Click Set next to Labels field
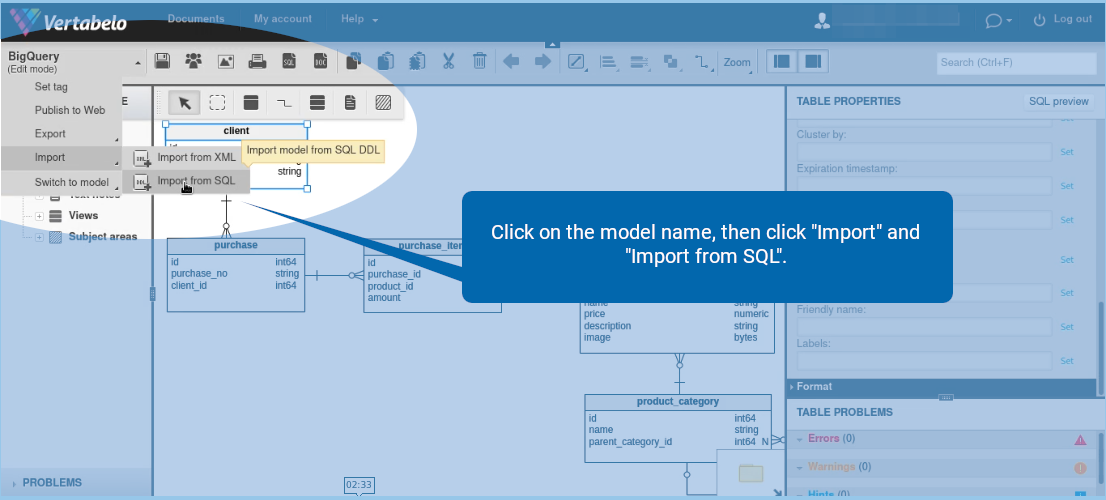Viewport: 1106px width, 500px height. [x=1067, y=361]
